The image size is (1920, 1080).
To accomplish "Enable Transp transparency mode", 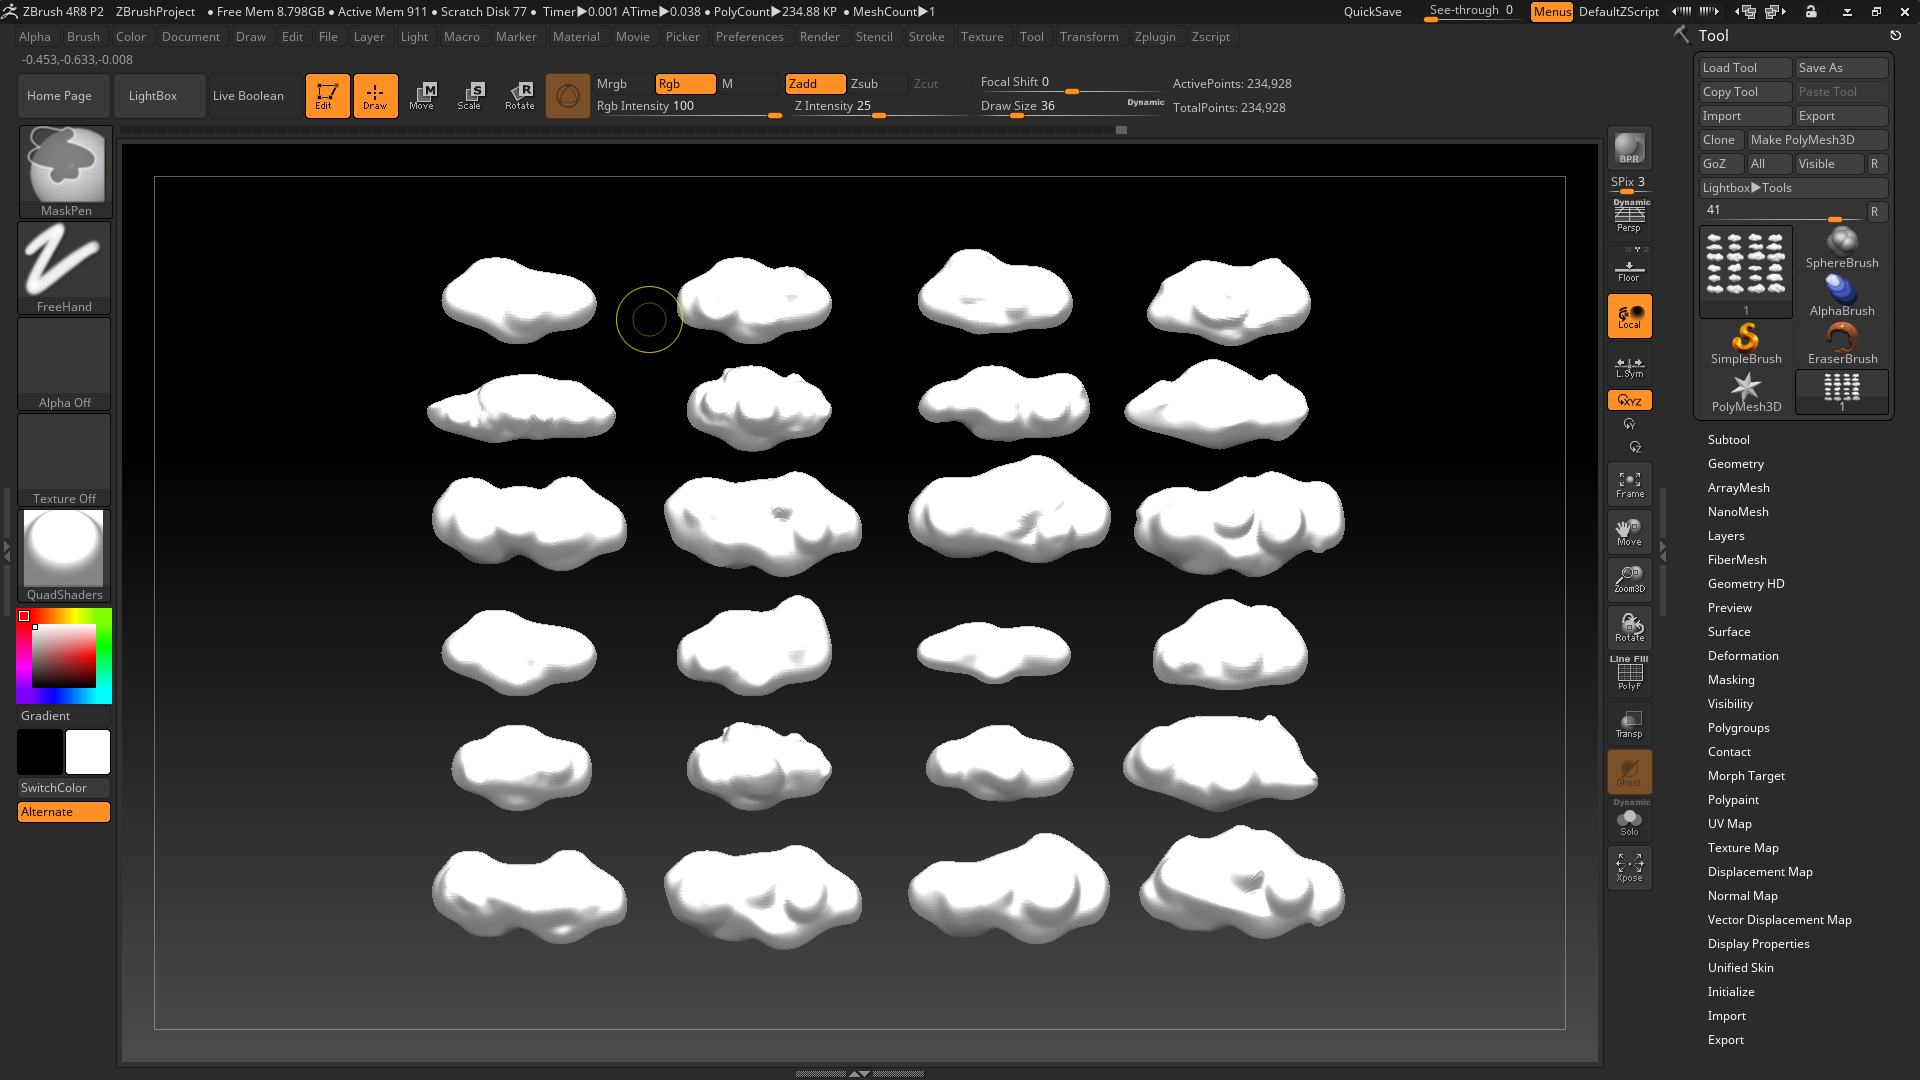I will click(x=1629, y=722).
